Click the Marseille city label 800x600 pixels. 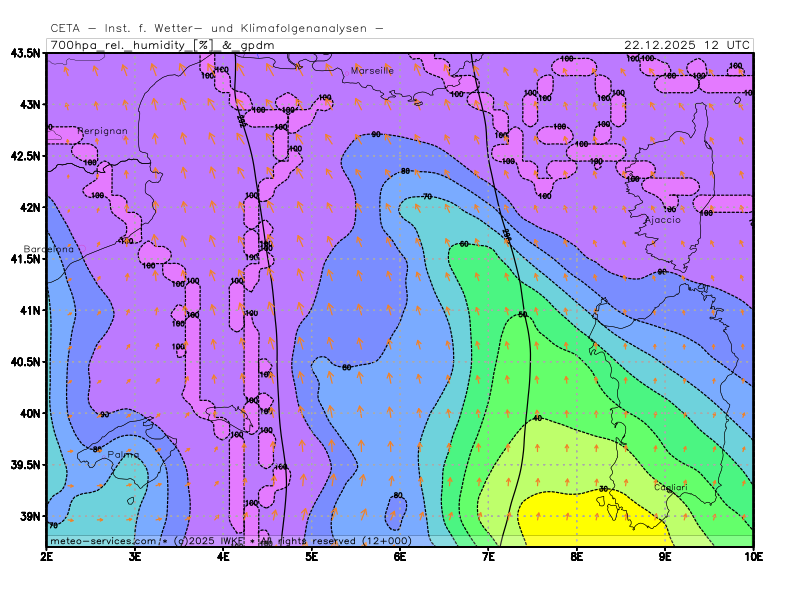(372, 71)
